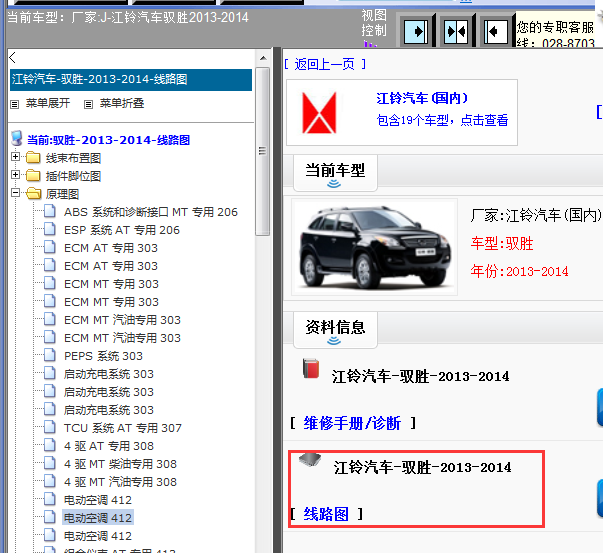Viewport: 603px width, 553px height.
Task: Click the view control split-both-arrows button
Action: (456, 31)
